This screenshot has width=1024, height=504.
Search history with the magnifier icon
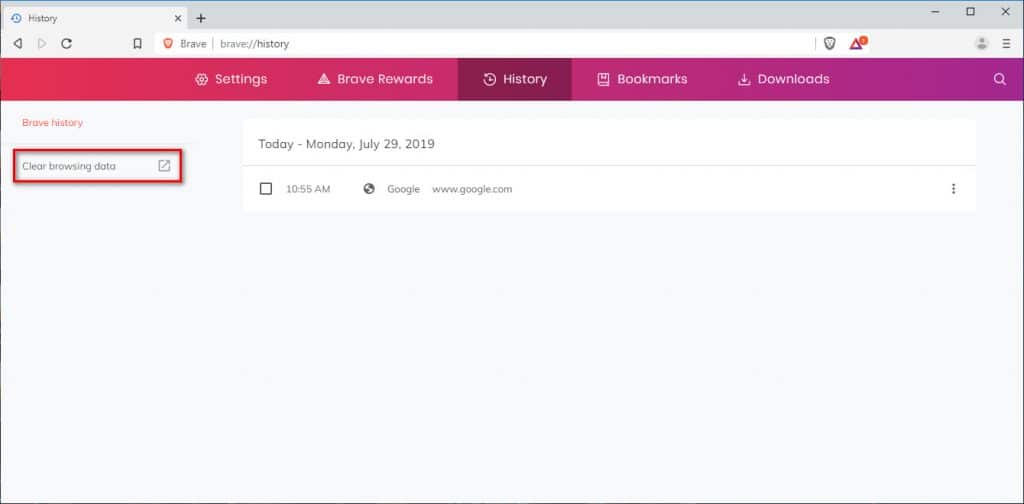[x=999, y=79]
